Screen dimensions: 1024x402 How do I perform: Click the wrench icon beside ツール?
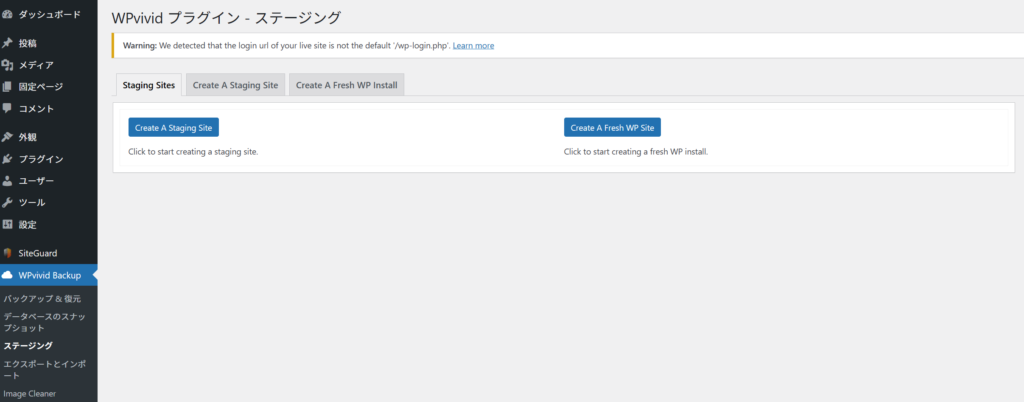[x=8, y=203]
